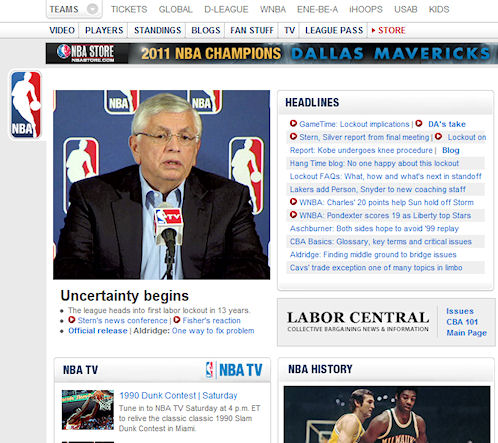Open the Lockout on headline link

click(x=467, y=137)
